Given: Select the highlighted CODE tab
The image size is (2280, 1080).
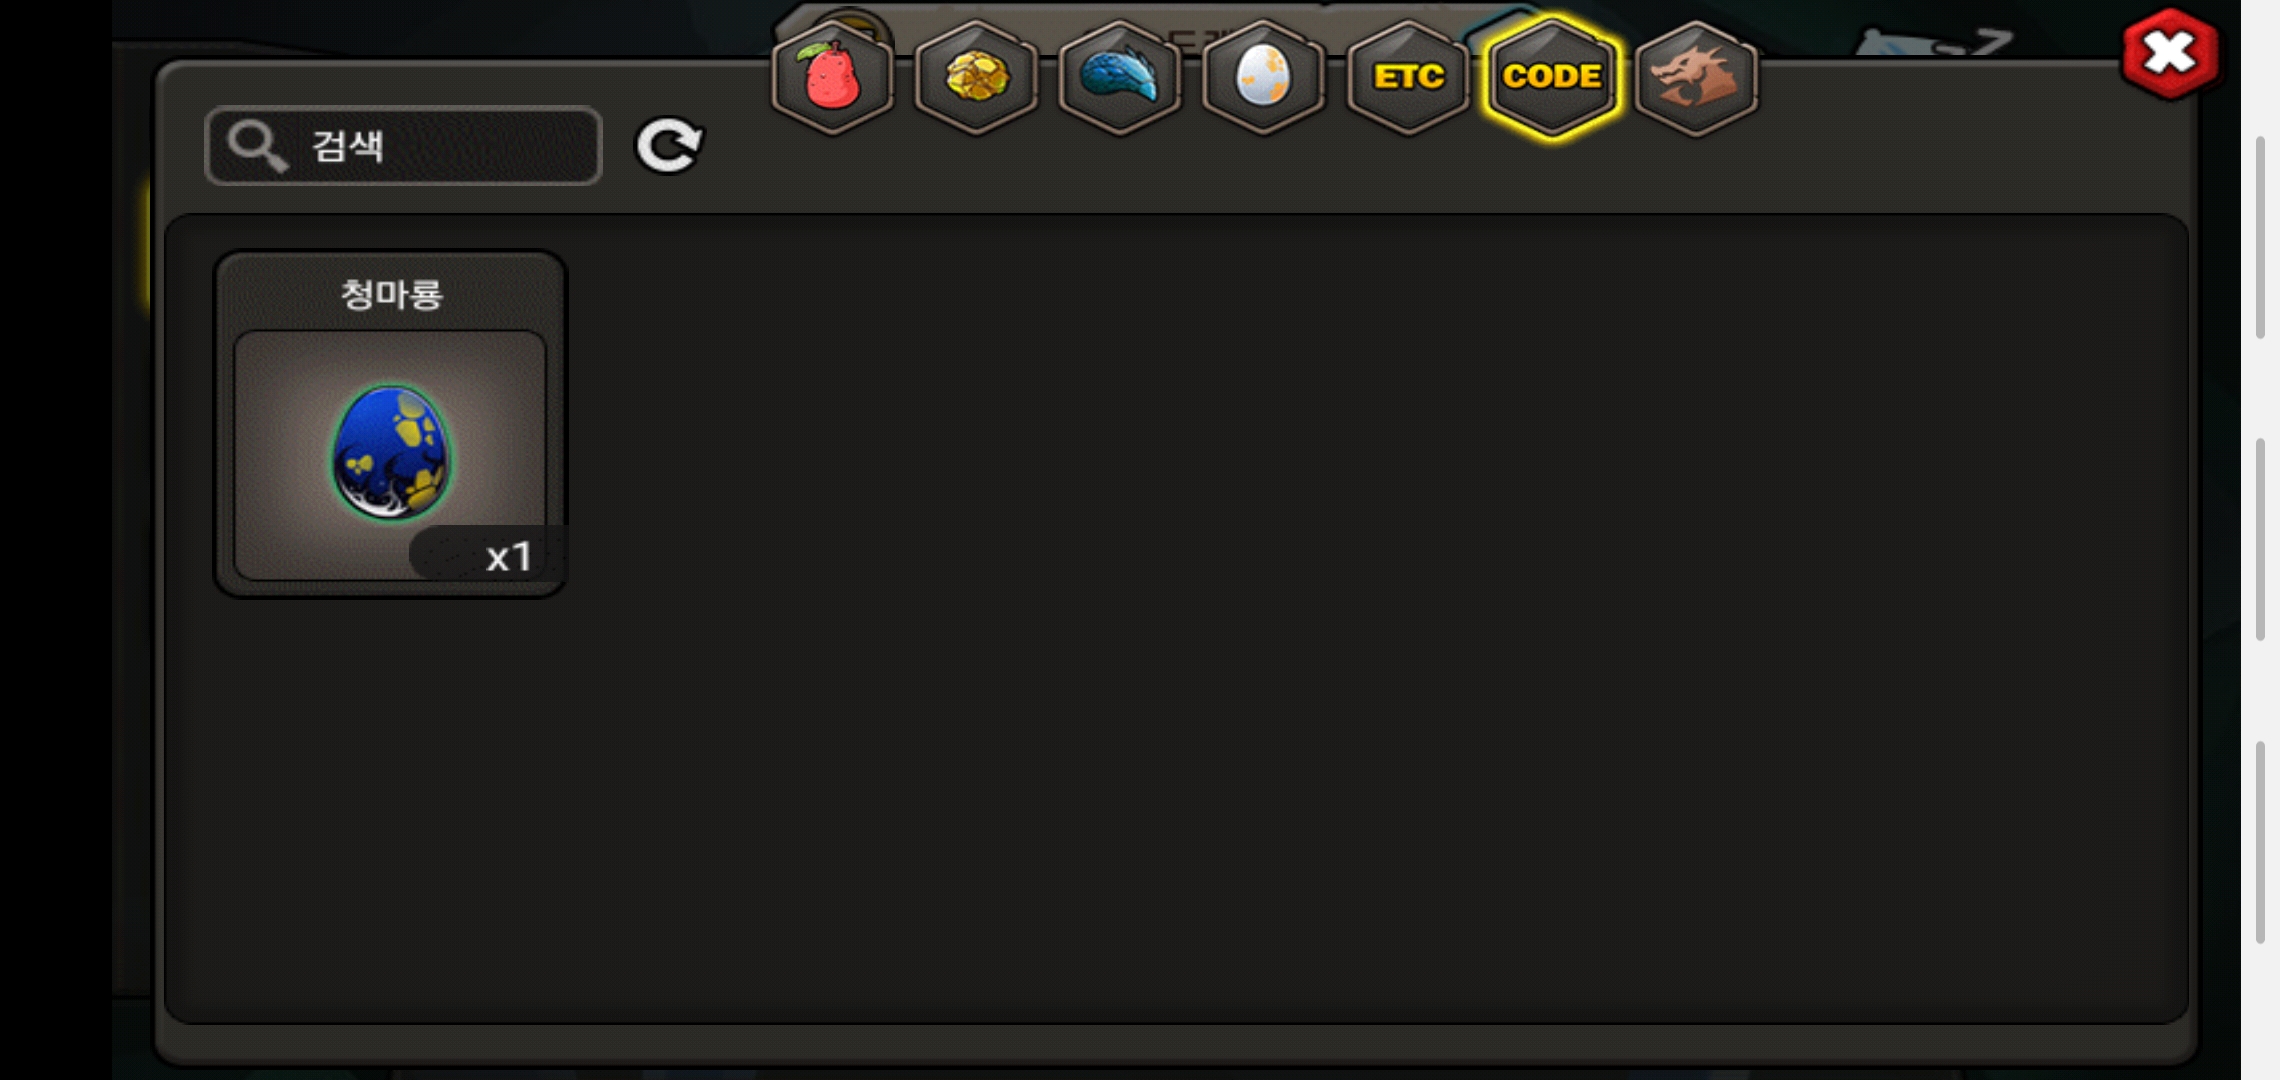Looking at the screenshot, I should coord(1552,77).
